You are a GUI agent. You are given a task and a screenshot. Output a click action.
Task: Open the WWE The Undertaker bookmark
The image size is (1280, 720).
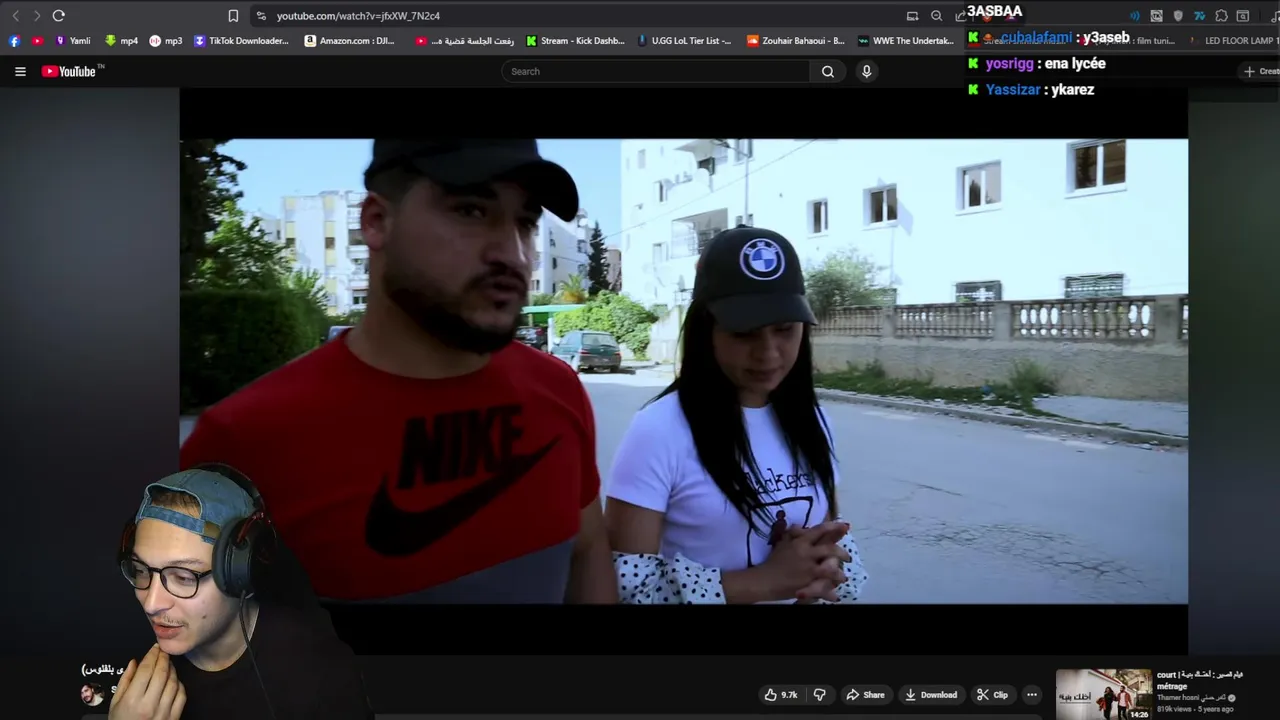click(907, 41)
